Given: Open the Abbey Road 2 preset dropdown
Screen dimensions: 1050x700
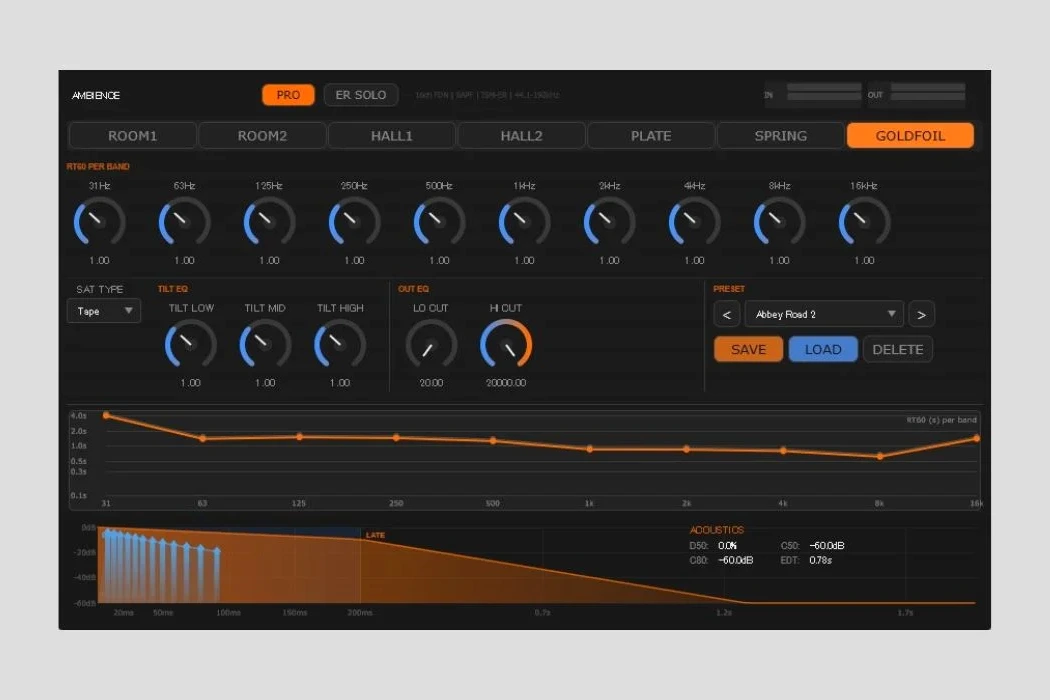Looking at the screenshot, I should pyautogui.click(x=824, y=314).
